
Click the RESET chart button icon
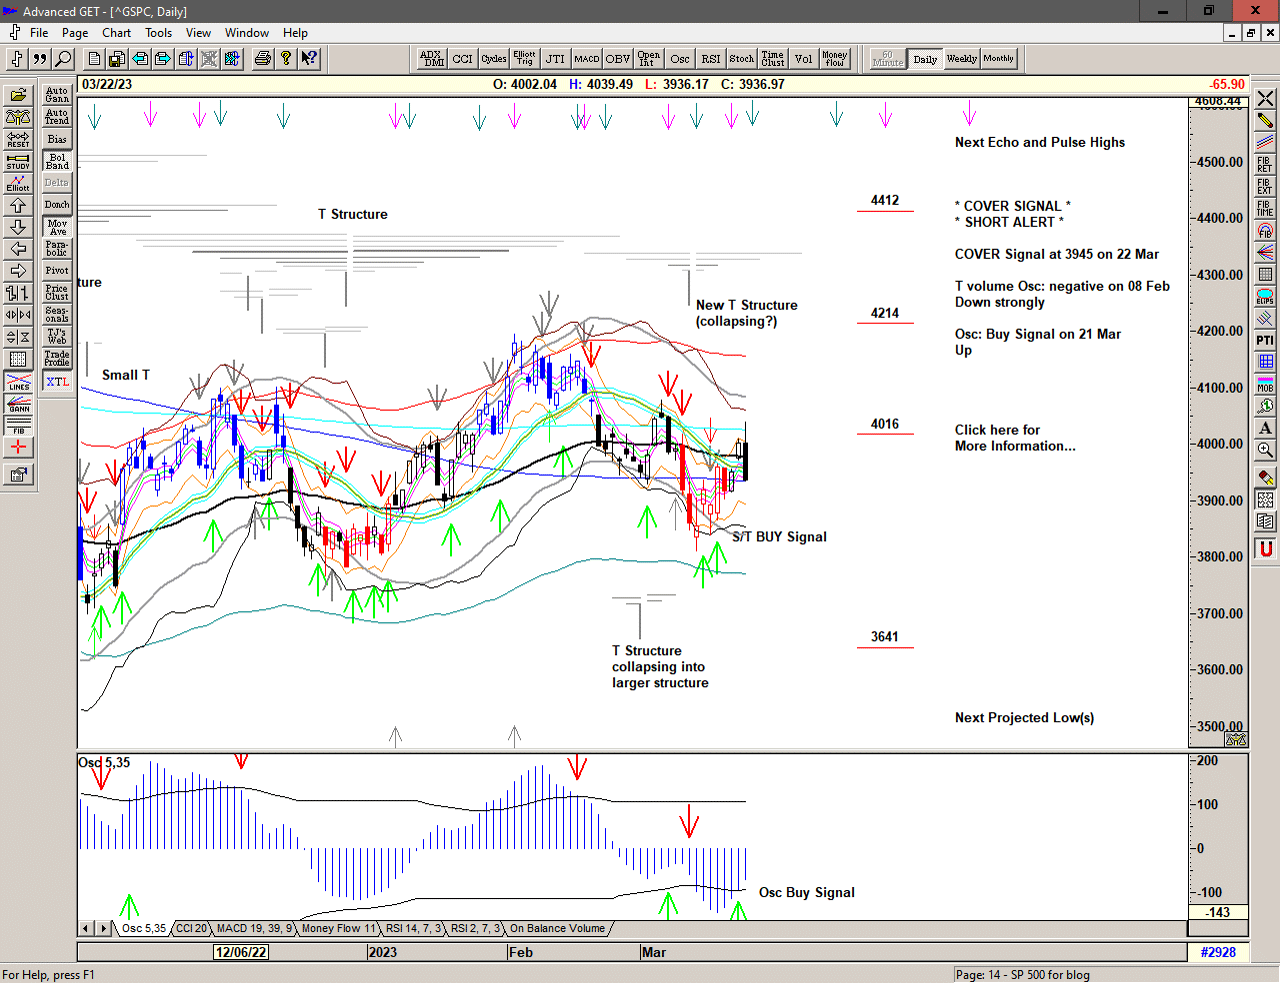[x=18, y=139]
